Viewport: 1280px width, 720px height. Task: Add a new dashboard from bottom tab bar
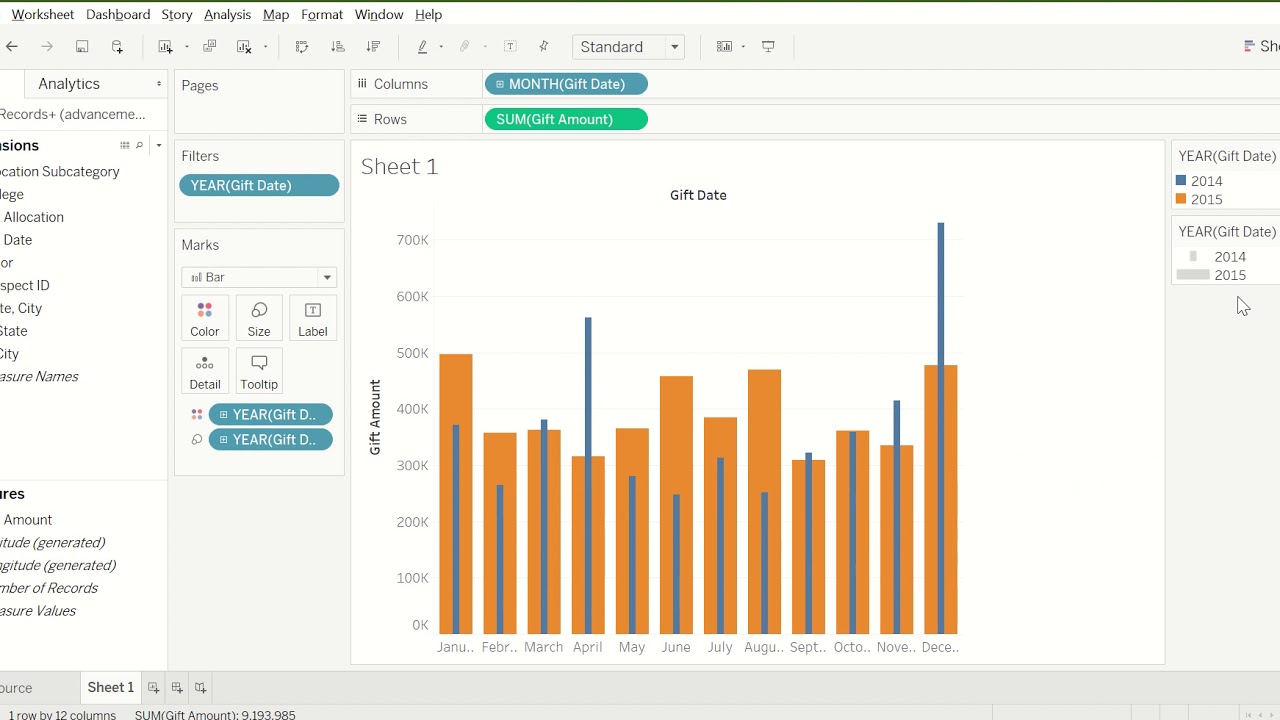point(177,688)
